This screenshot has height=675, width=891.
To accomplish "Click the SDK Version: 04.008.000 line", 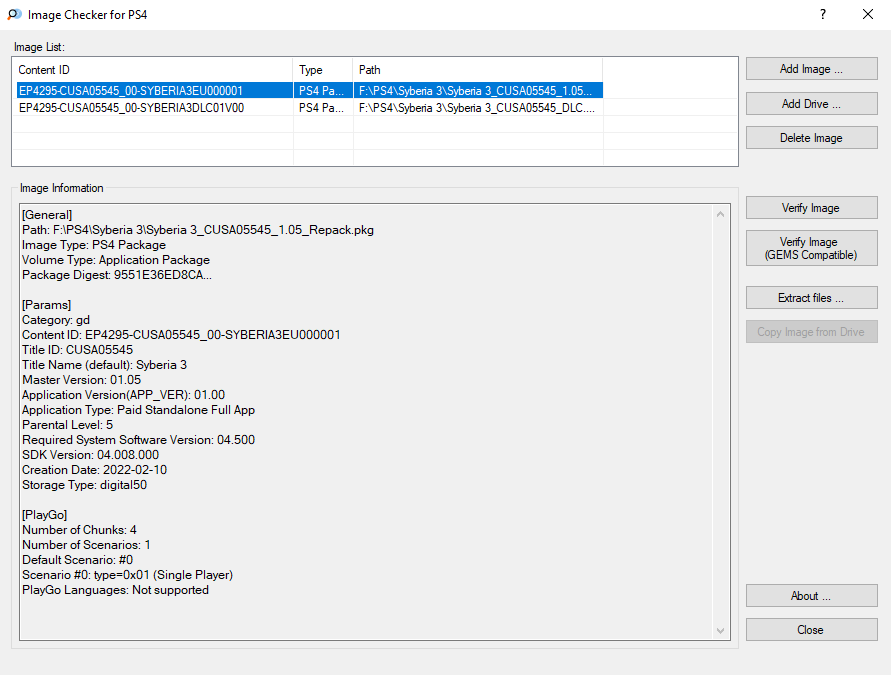I will (90, 455).
